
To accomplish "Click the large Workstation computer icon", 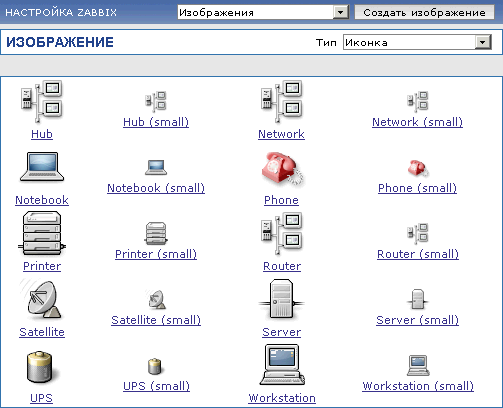I will pos(282,365).
